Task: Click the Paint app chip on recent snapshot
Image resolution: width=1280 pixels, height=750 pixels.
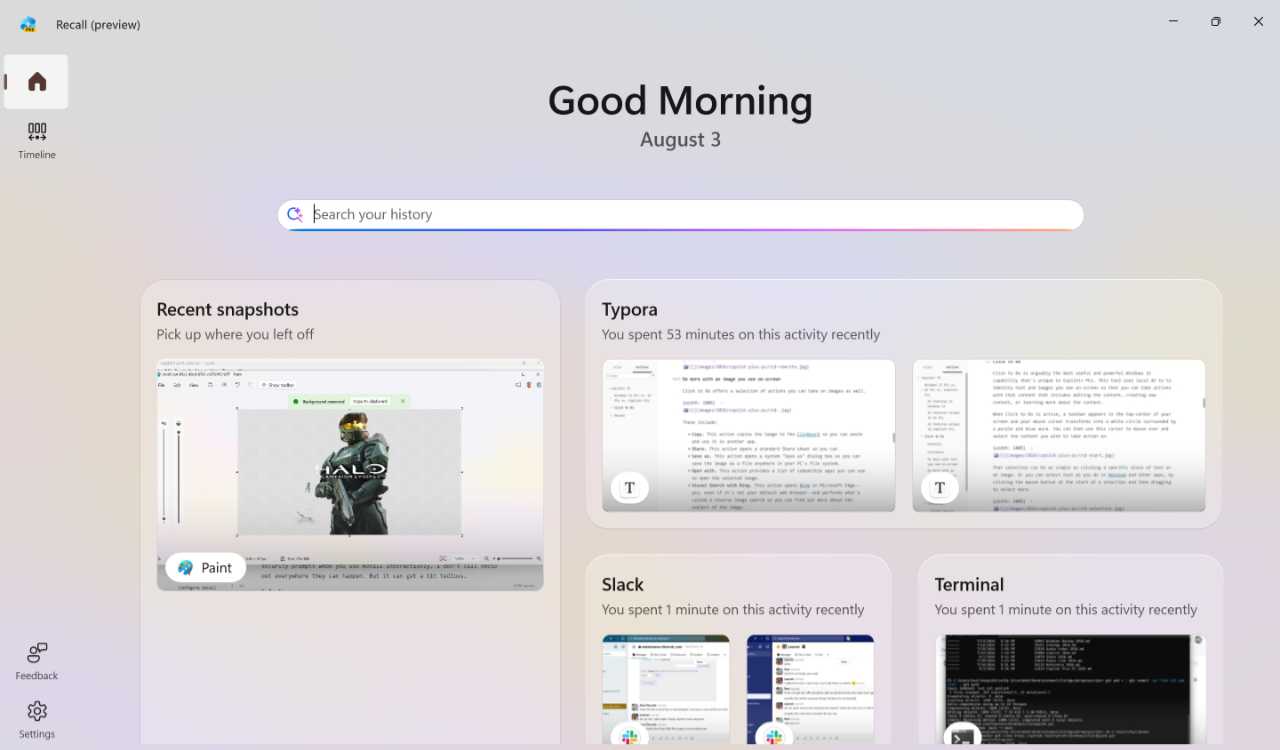Action: pos(205,567)
